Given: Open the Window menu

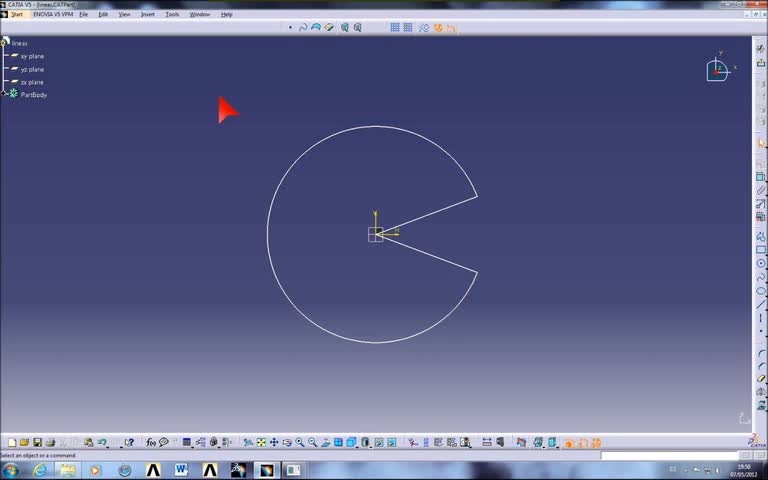Looking at the screenshot, I should coord(199,14).
